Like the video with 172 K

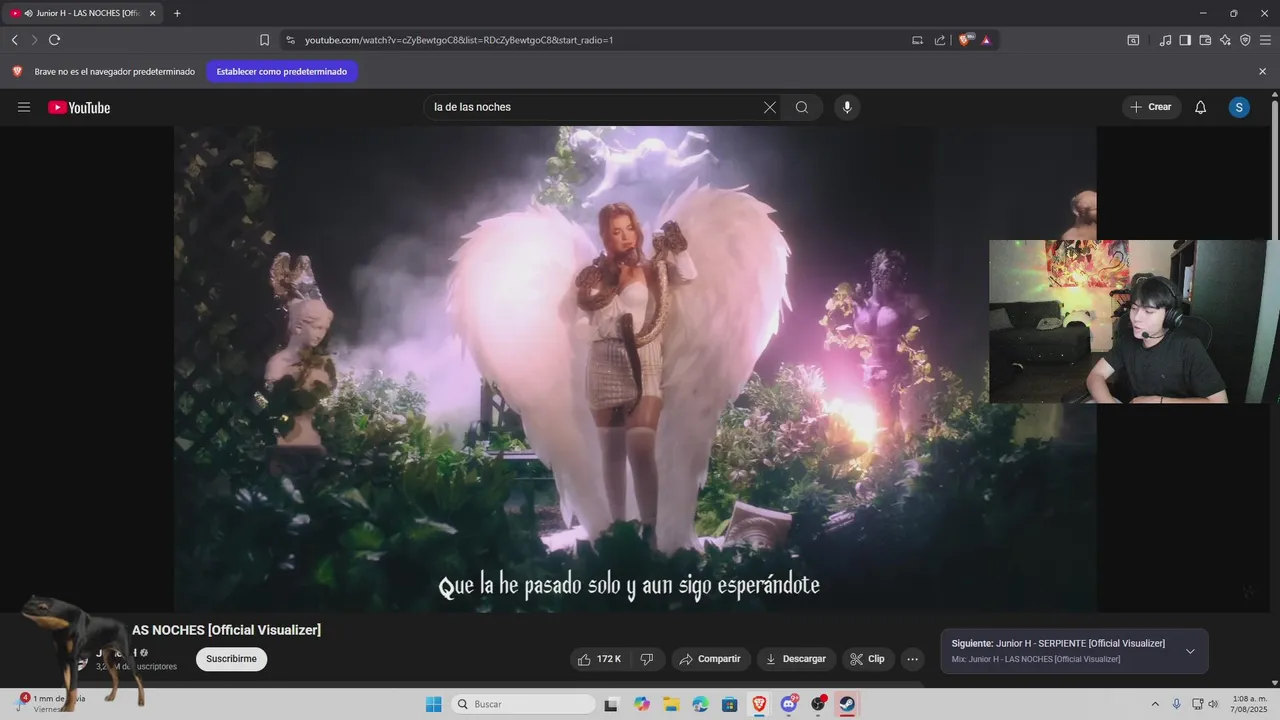pos(599,659)
